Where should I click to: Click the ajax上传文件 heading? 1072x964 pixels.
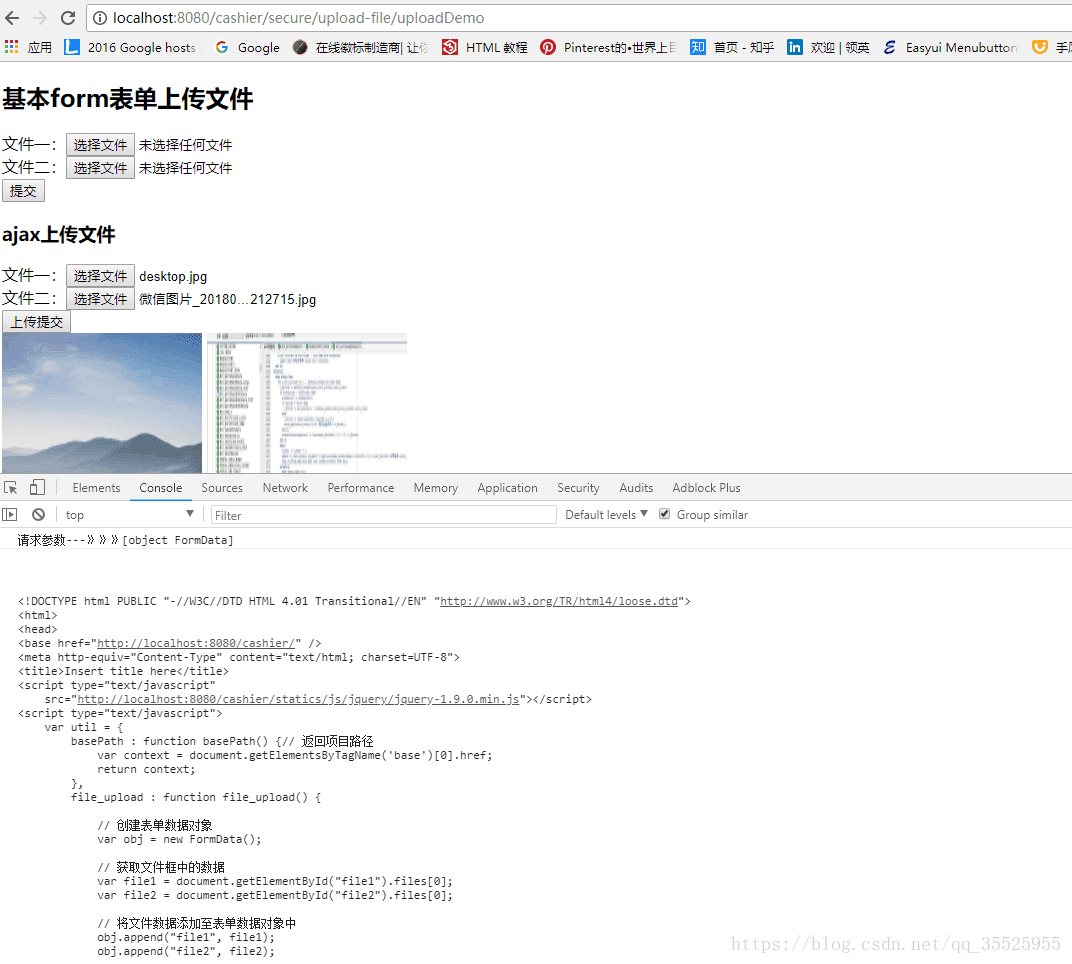click(59, 235)
